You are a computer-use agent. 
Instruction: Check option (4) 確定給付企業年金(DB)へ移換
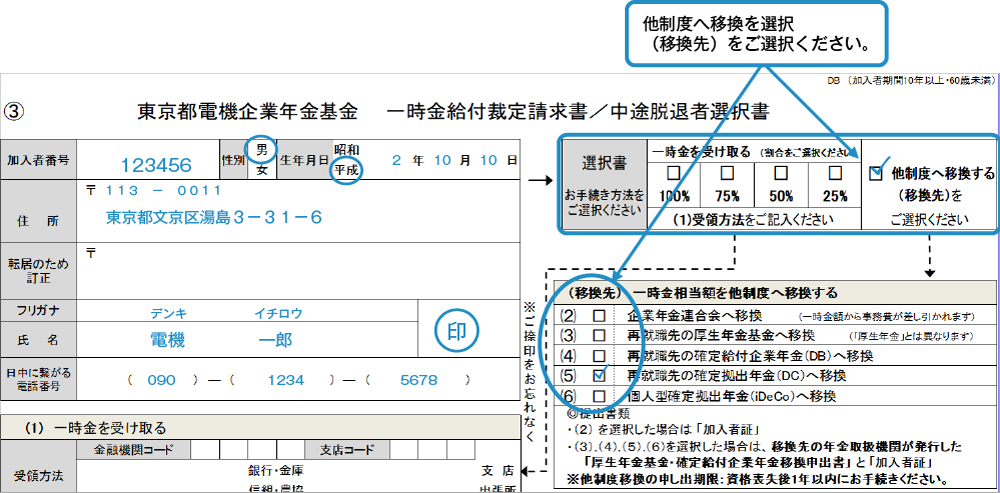tap(599, 355)
